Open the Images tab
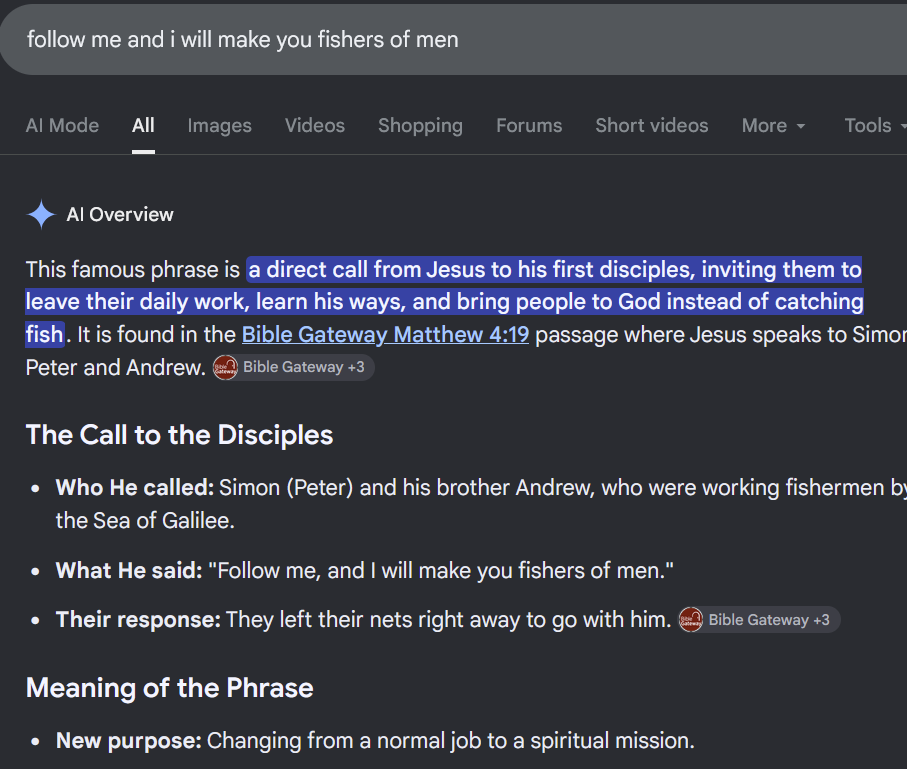 (219, 126)
